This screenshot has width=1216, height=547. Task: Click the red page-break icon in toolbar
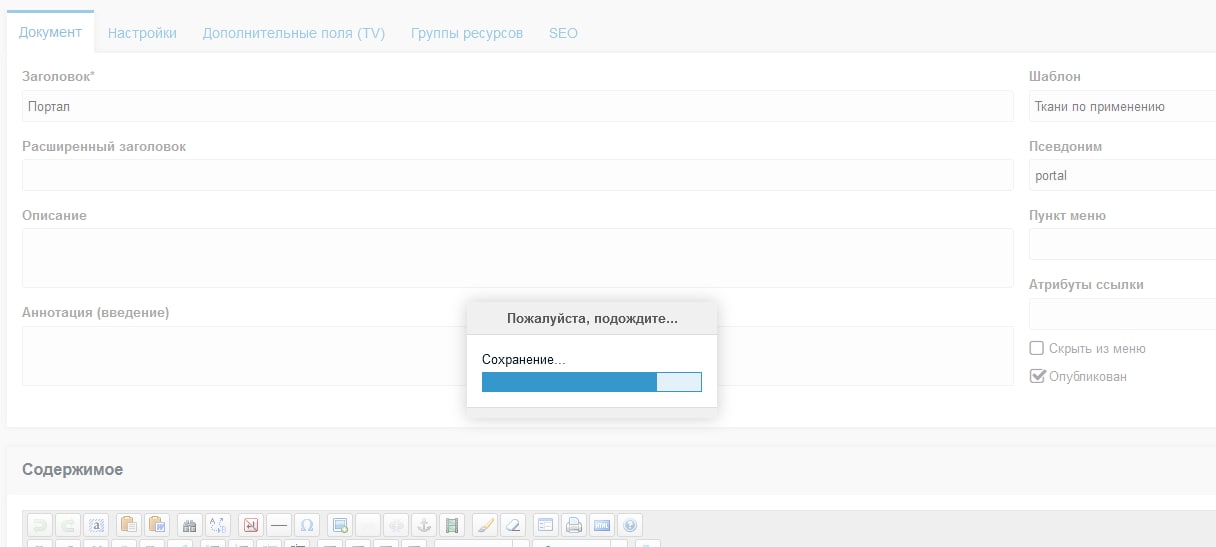coord(250,525)
